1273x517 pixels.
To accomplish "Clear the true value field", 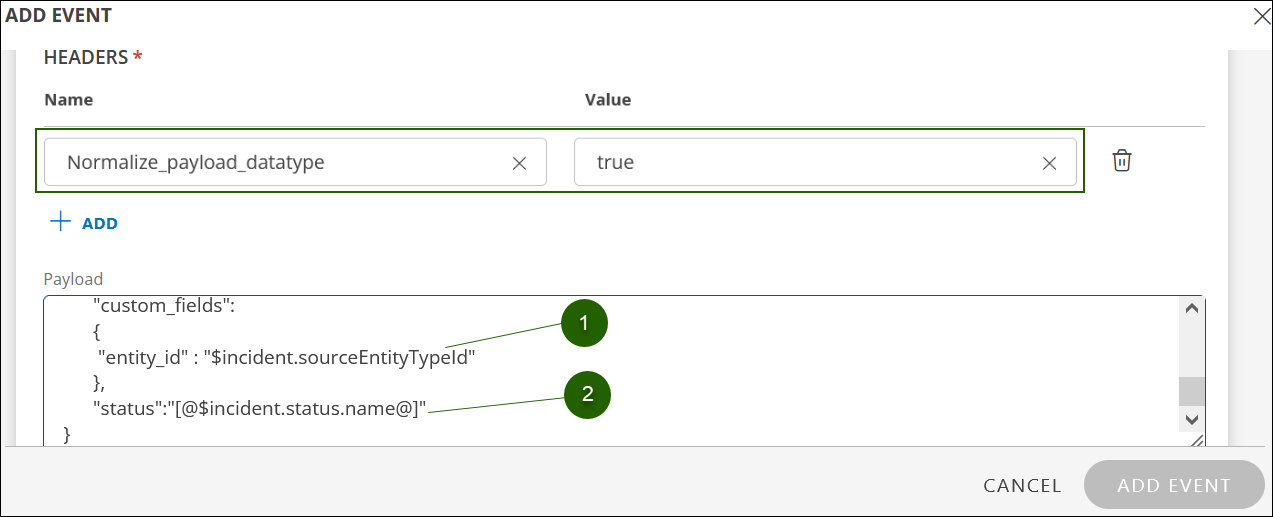I will (1049, 163).
